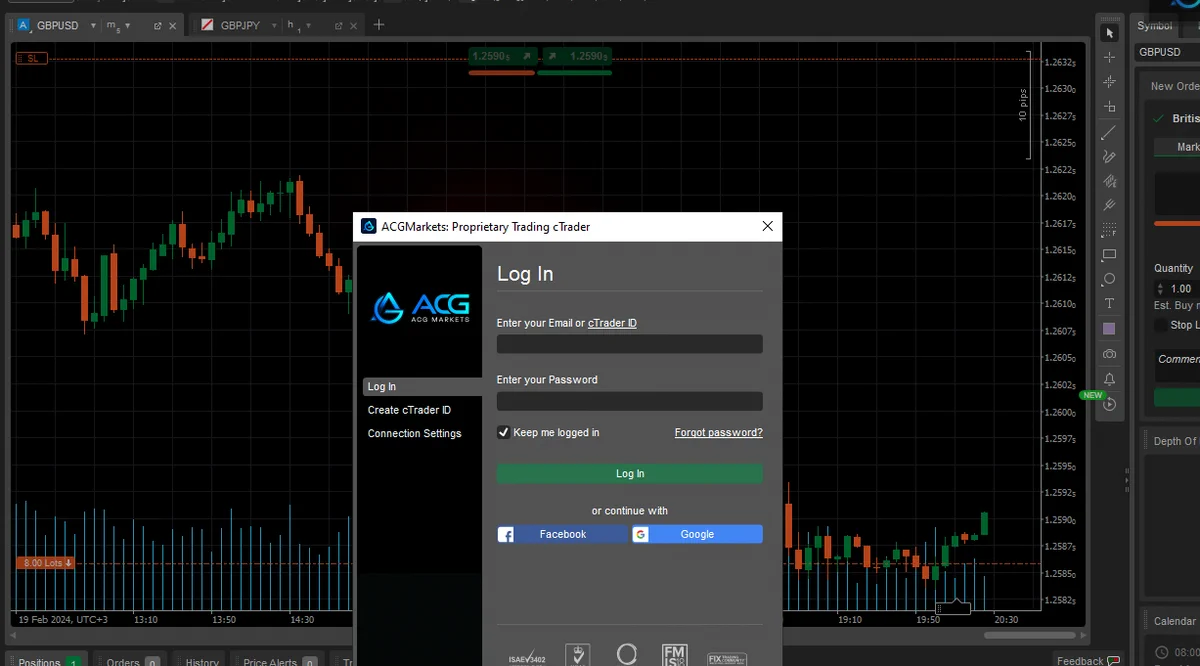The width and height of the screenshot is (1200, 666).
Task: Select the Andrews pitchfork tool
Action: tap(1109, 205)
